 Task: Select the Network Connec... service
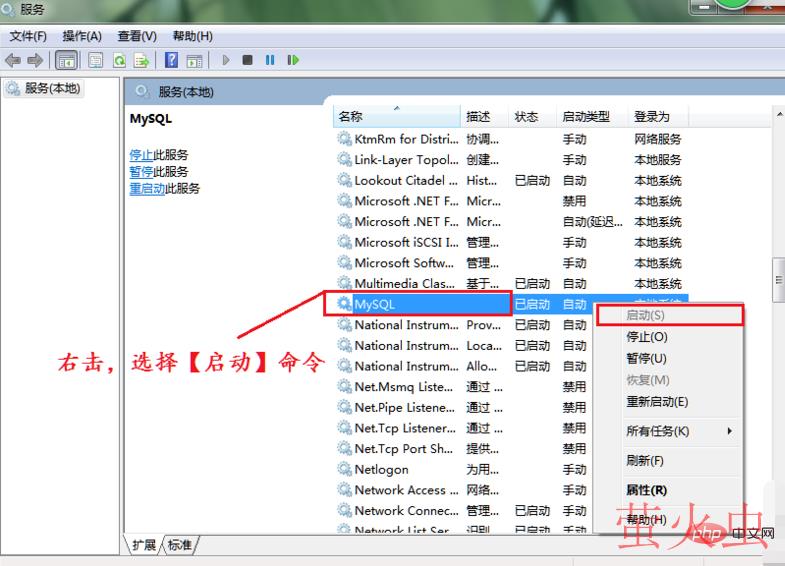(x=463, y=510)
